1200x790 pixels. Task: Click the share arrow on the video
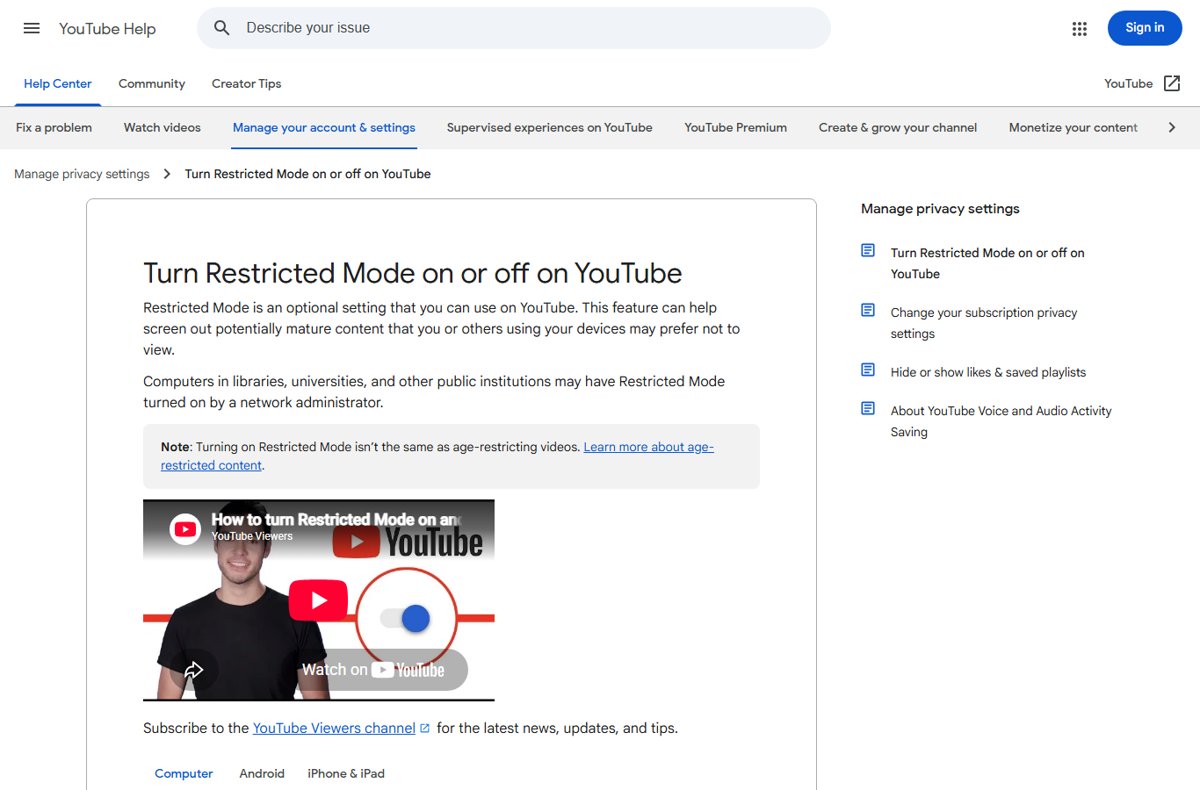click(x=194, y=670)
